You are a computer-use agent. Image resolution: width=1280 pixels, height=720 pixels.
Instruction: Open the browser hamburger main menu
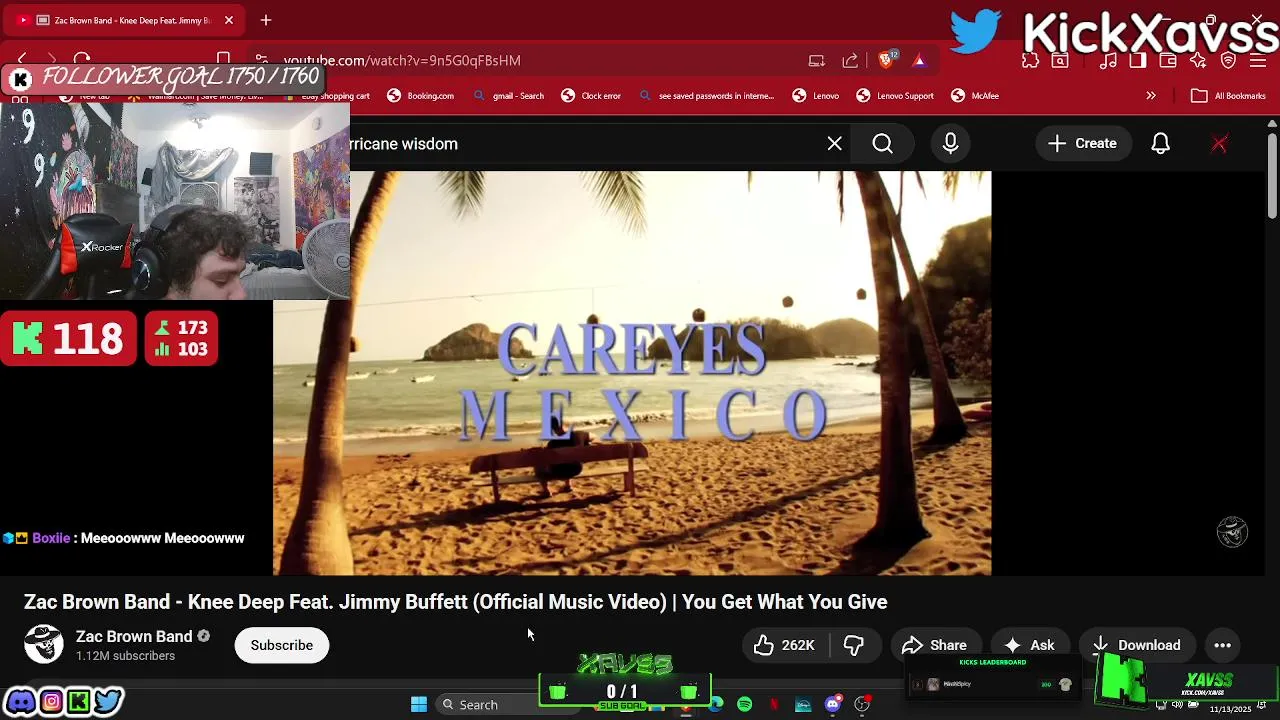pos(1258,60)
